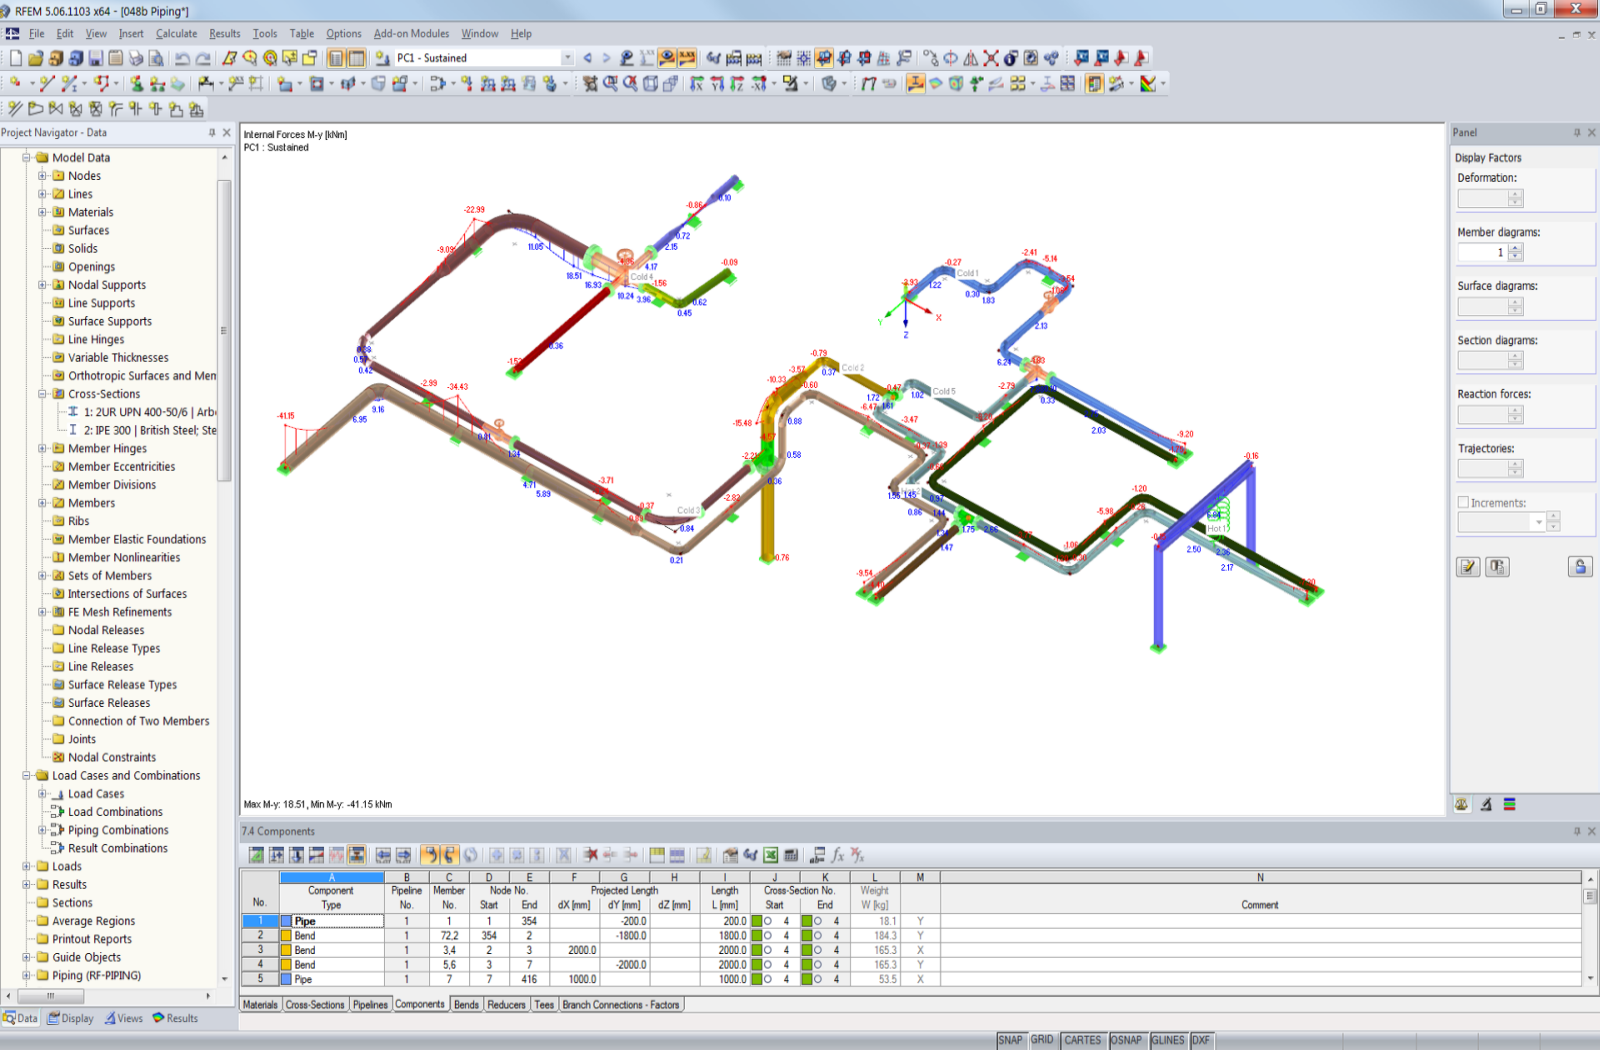Toggle the show result values icon
Screen dimensions: 1600x1050
pos(687,58)
